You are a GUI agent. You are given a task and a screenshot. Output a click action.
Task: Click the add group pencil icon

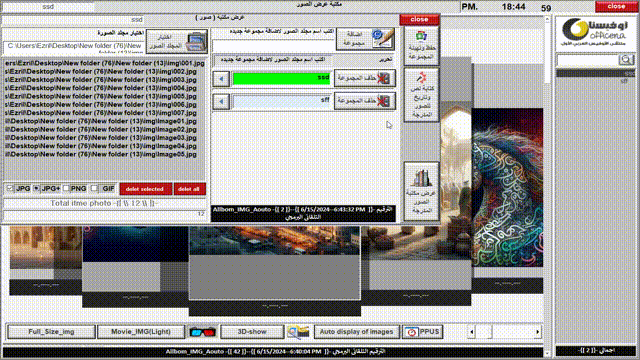[x=383, y=38]
